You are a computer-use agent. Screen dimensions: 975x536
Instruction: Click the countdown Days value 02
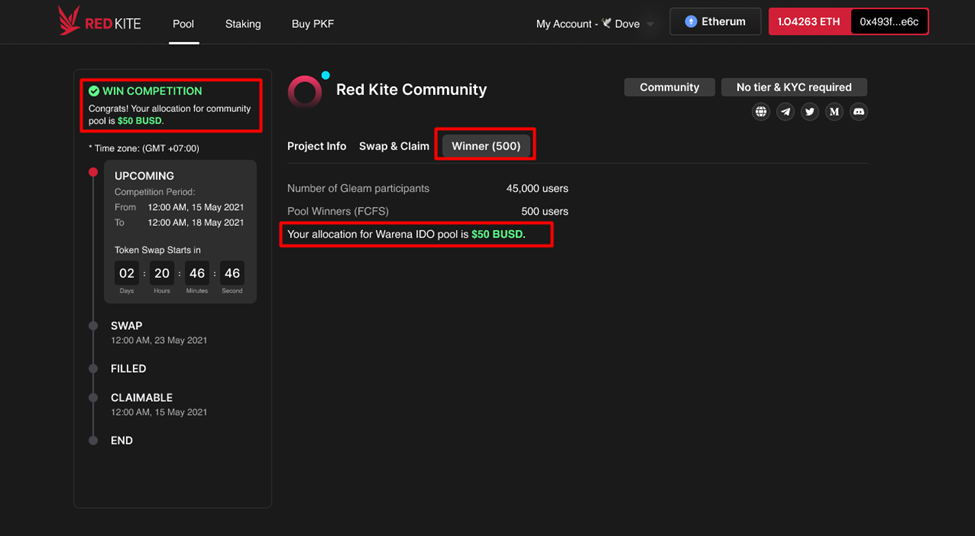127,273
